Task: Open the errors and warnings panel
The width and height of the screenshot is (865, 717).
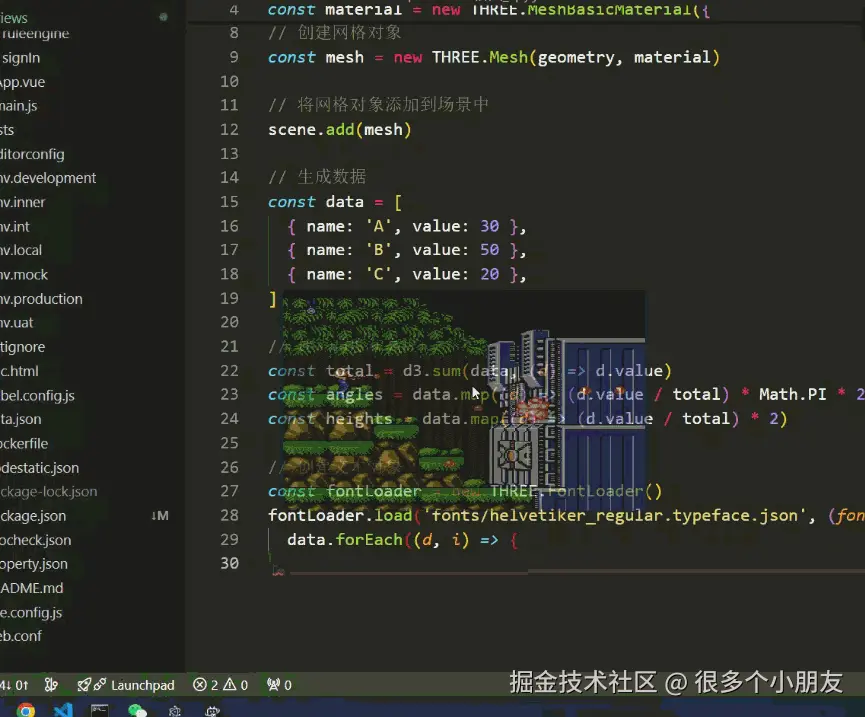Action: point(218,685)
